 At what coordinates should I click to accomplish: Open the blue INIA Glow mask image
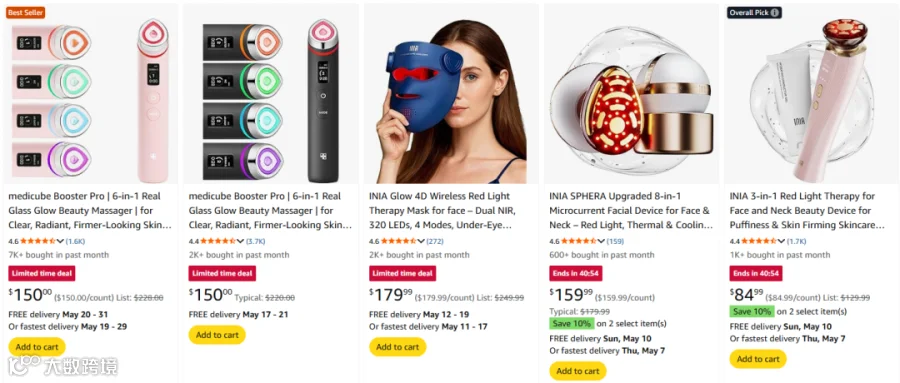click(451, 100)
